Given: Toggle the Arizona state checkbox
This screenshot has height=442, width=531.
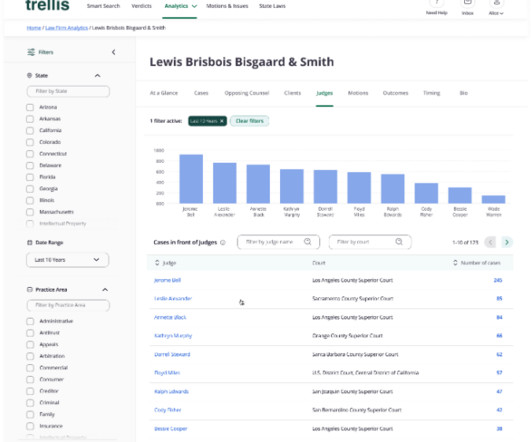Looking at the screenshot, I should coord(30,107).
